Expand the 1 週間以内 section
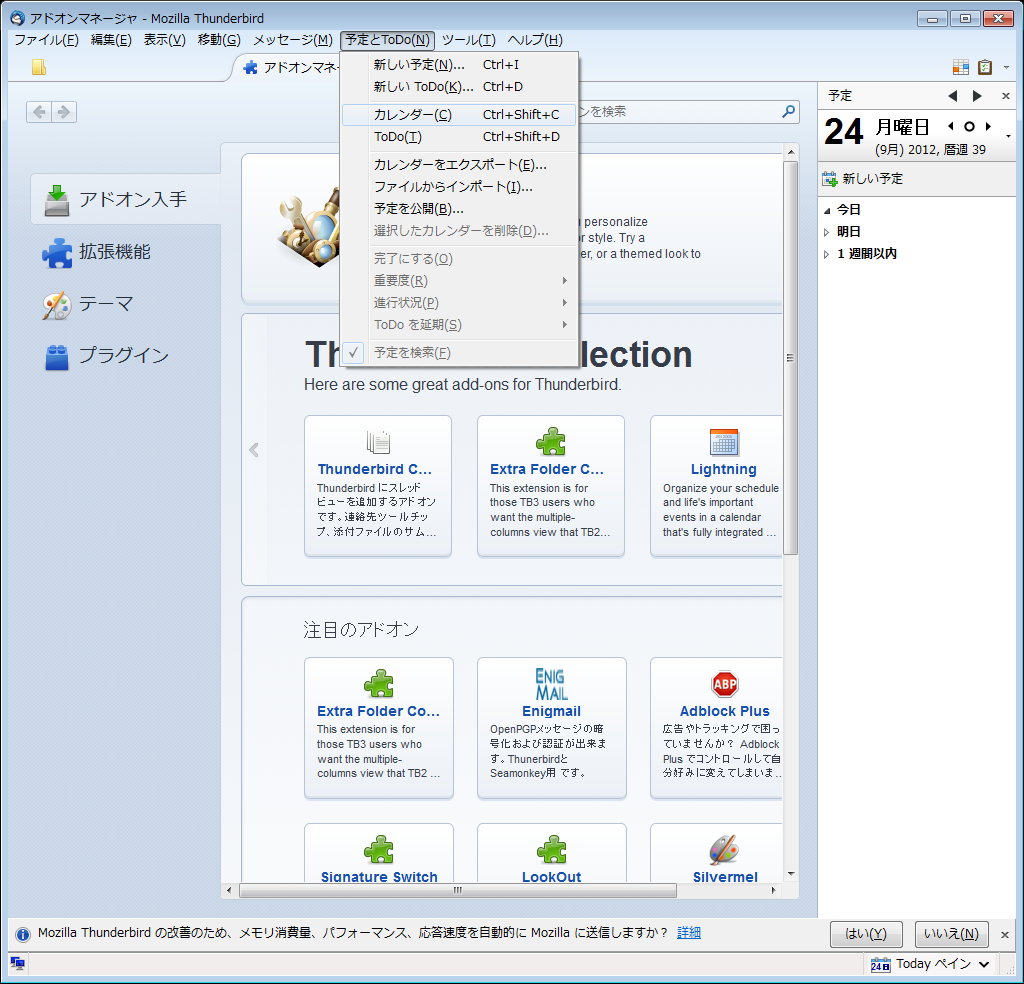1024x984 pixels. tap(827, 254)
